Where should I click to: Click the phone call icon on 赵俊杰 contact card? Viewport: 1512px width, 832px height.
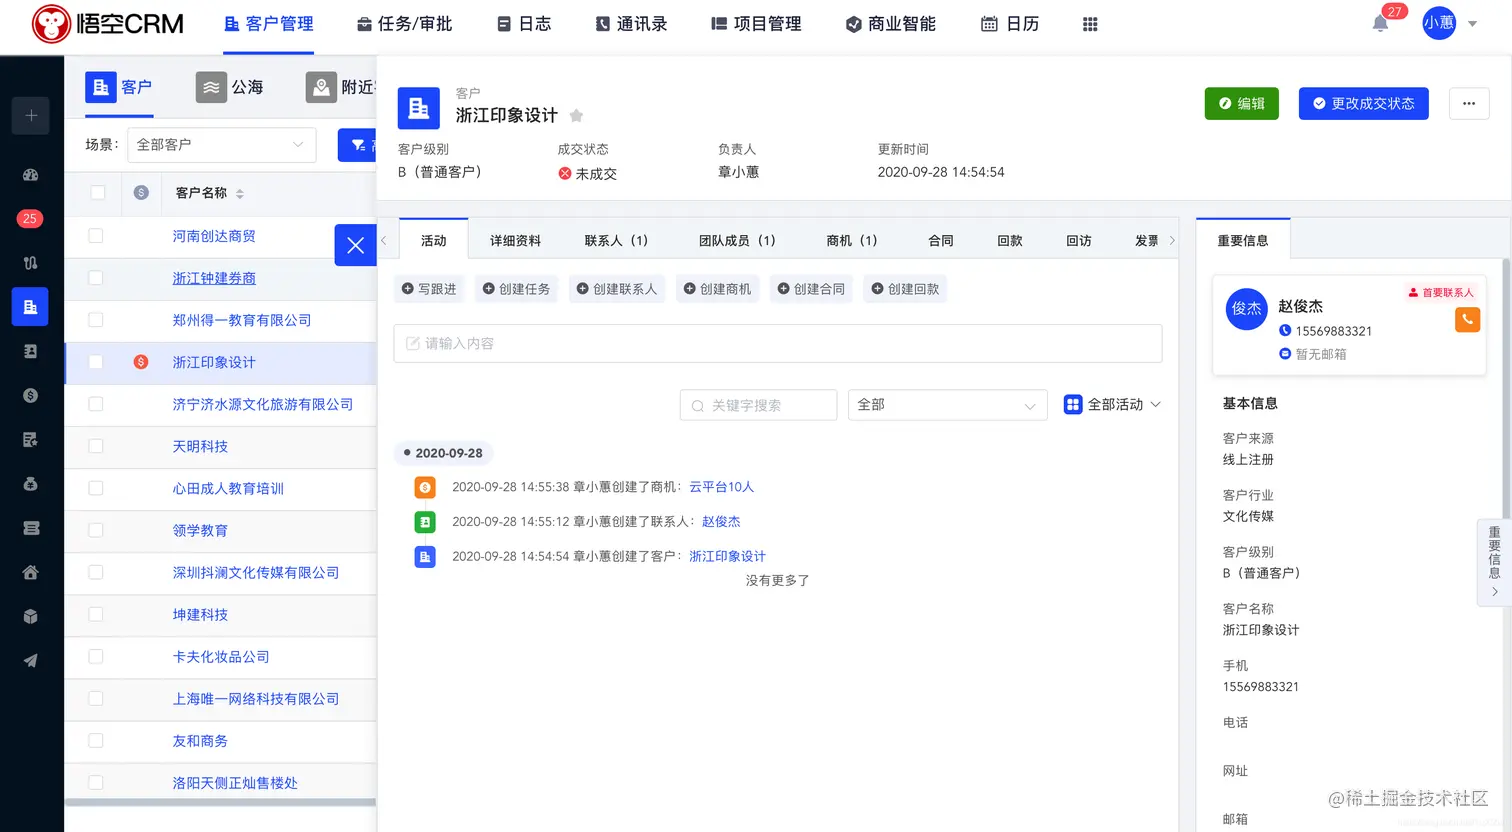point(1467,319)
